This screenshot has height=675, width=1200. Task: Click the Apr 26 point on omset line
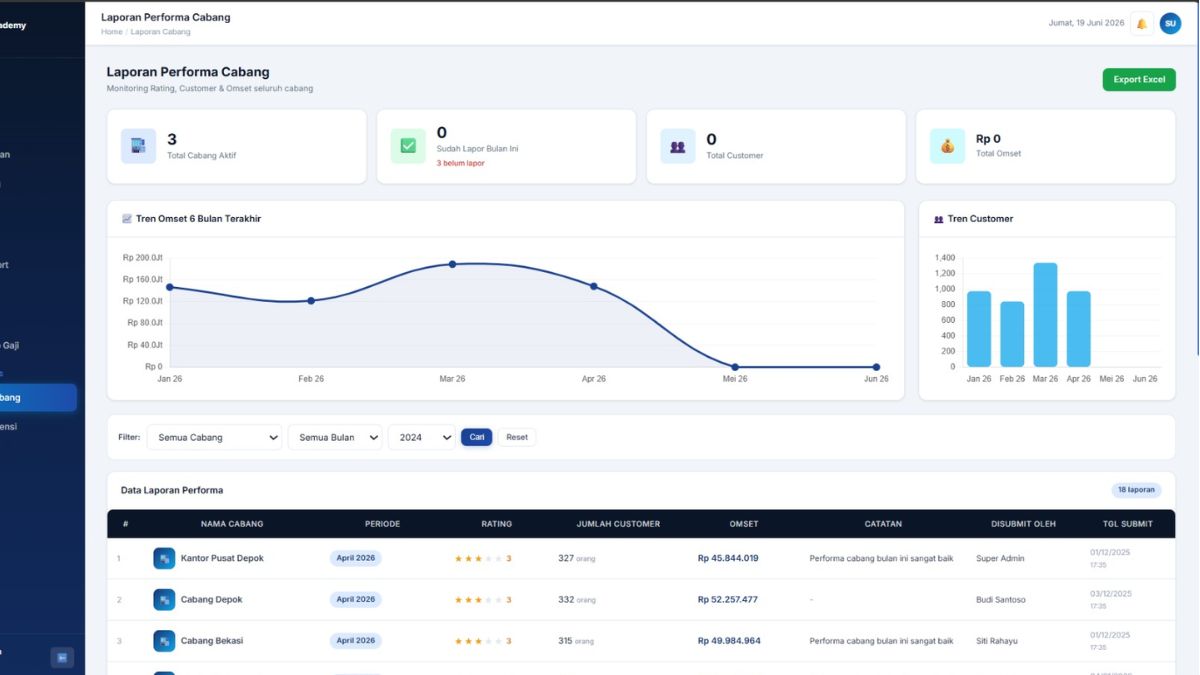click(x=594, y=286)
